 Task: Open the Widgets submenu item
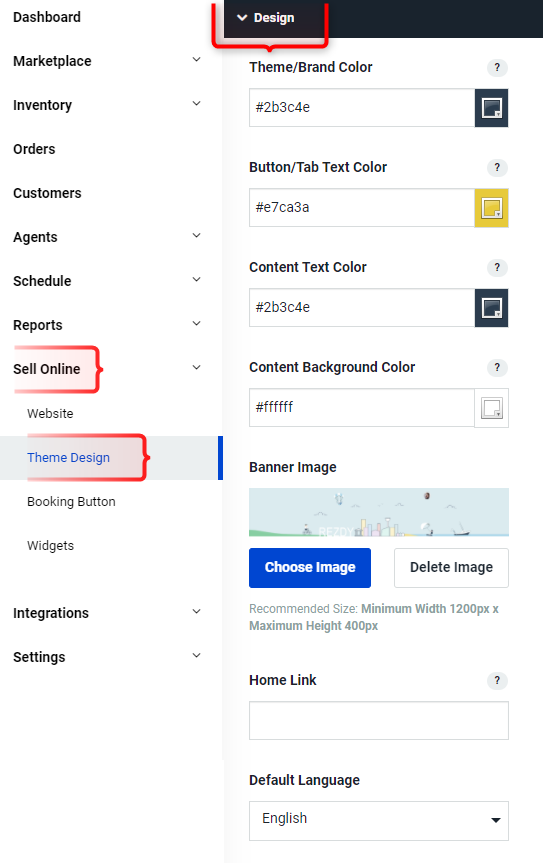tap(51, 545)
